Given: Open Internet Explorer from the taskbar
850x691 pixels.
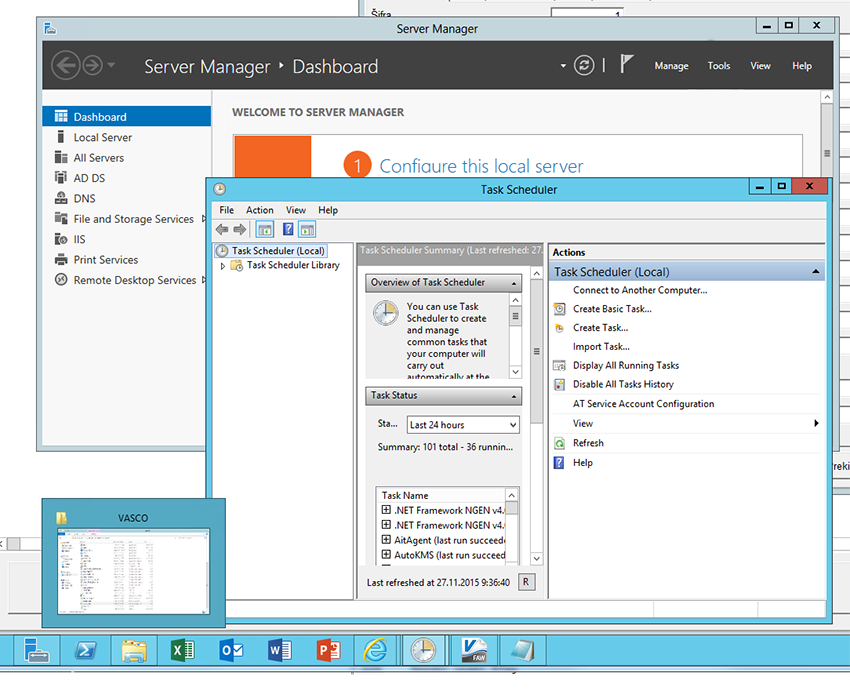Looking at the screenshot, I should tap(376, 651).
